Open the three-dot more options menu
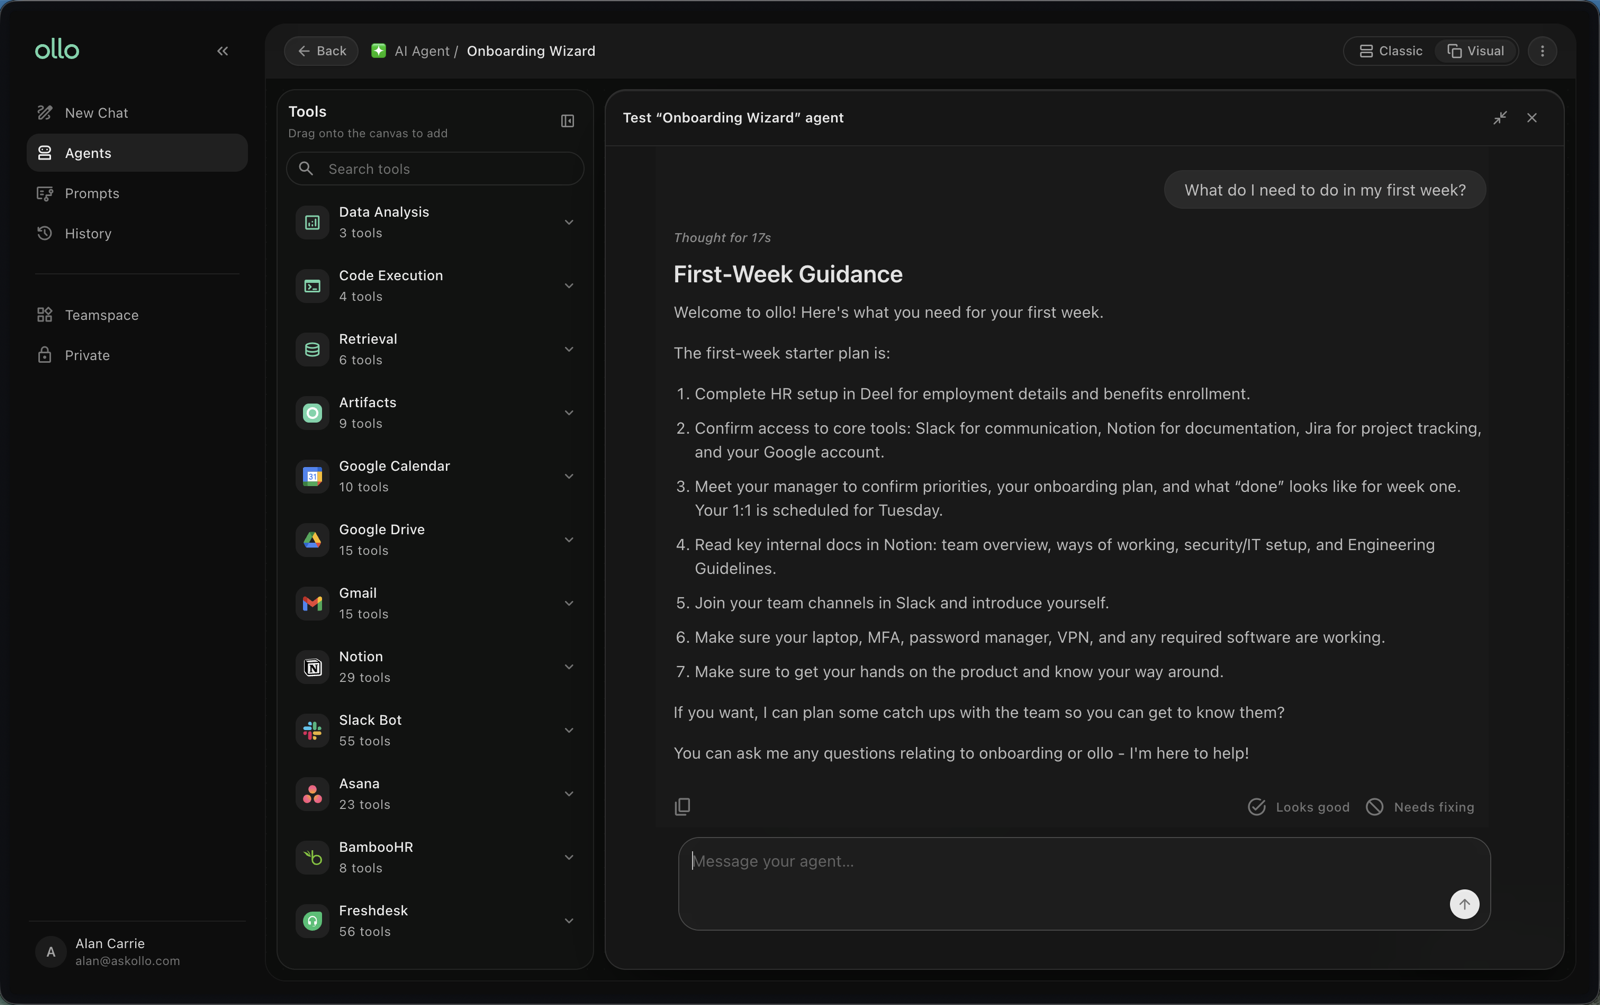 [1542, 51]
